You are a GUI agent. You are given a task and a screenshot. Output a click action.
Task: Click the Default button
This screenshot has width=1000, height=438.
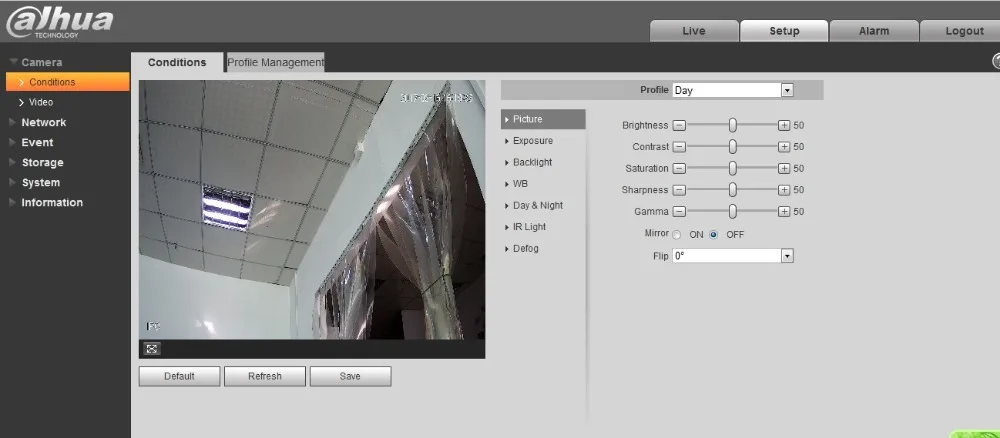click(x=179, y=376)
